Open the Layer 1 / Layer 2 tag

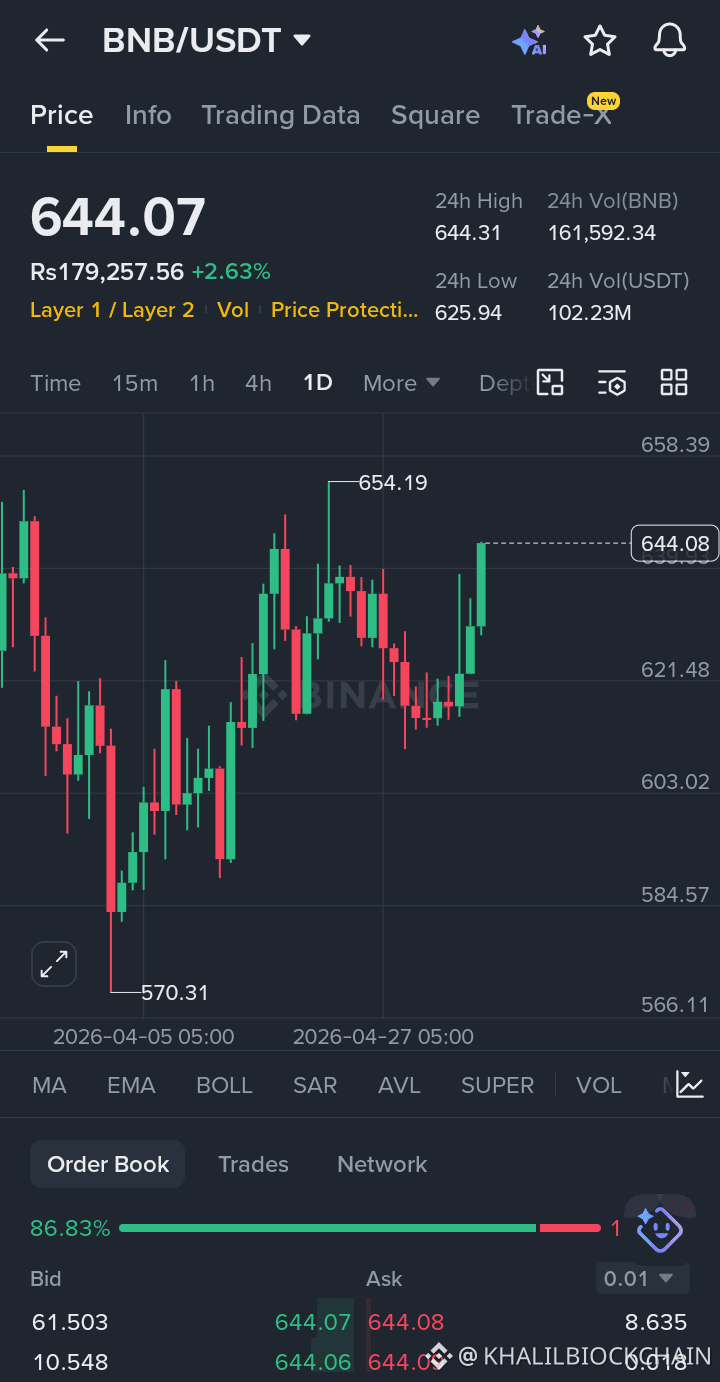point(112,310)
